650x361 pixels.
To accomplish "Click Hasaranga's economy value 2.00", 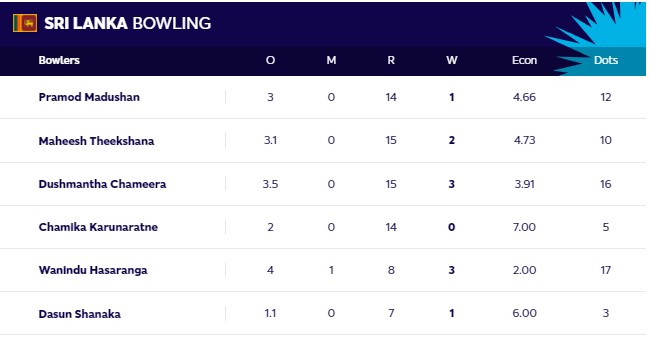I will pyautogui.click(x=524, y=270).
